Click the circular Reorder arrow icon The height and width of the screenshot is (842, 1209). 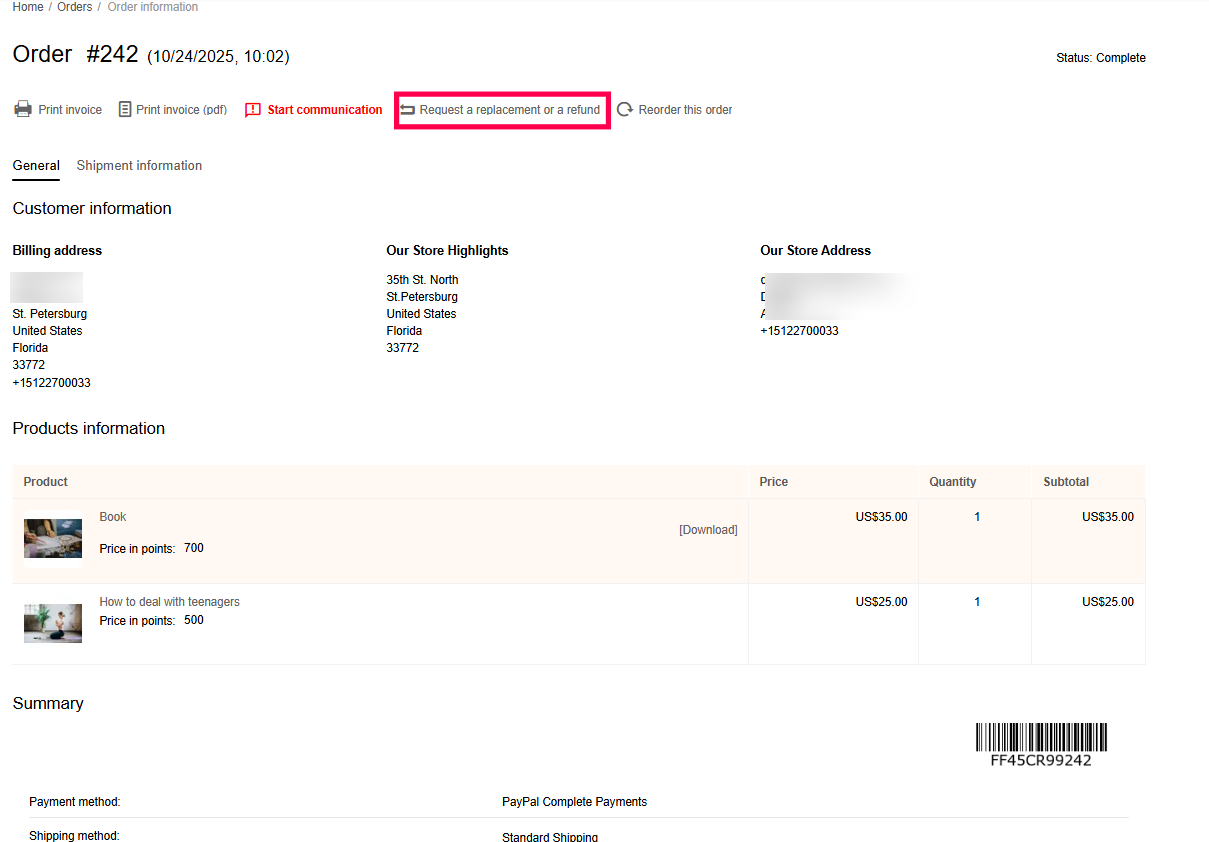tap(625, 110)
